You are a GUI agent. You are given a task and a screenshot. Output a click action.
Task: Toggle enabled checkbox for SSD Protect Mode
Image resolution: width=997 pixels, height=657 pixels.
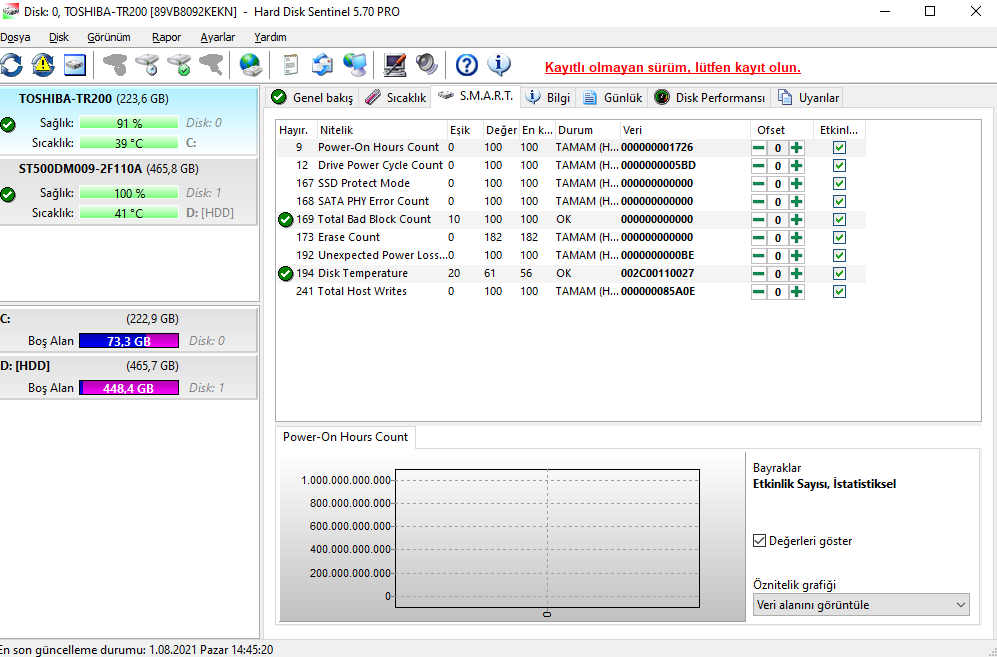point(839,183)
